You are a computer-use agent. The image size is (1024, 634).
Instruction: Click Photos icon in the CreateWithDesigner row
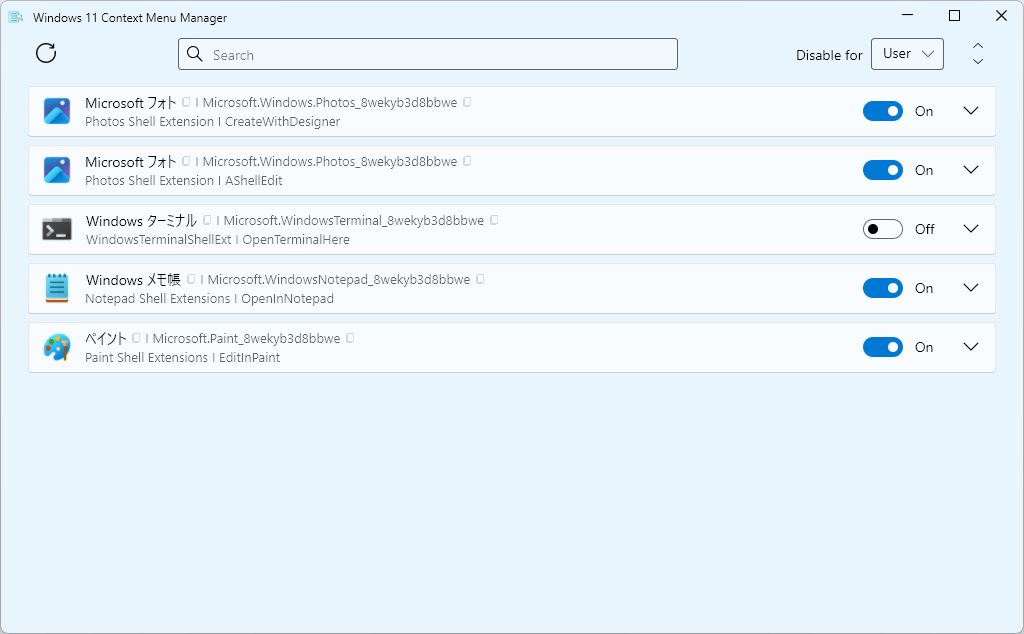point(57,111)
